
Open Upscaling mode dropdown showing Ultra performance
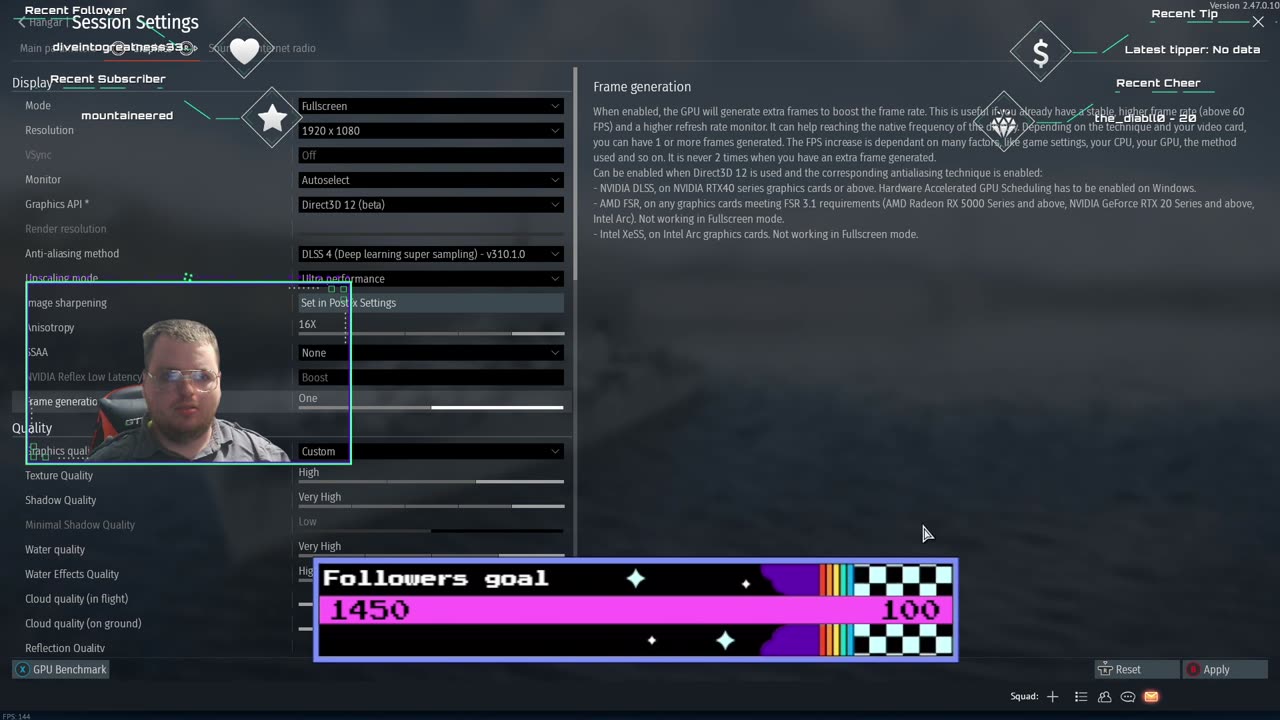[x=431, y=279]
